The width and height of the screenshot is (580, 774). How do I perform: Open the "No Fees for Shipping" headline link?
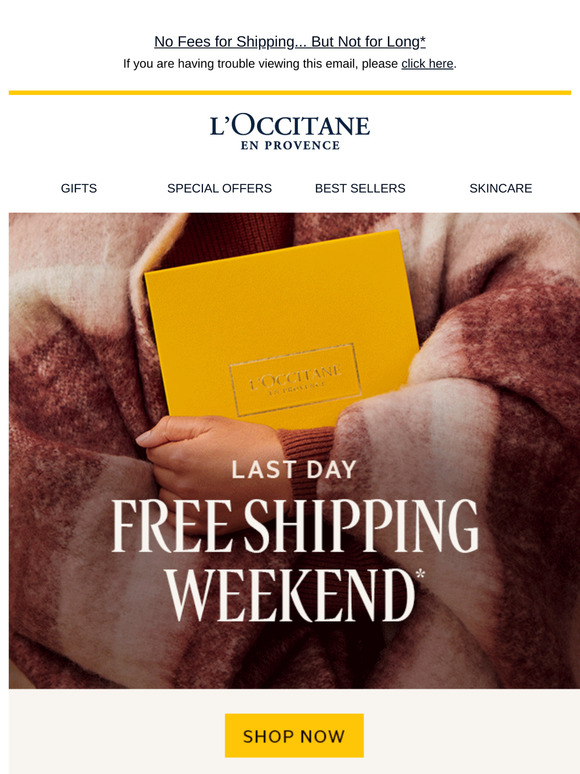point(290,42)
